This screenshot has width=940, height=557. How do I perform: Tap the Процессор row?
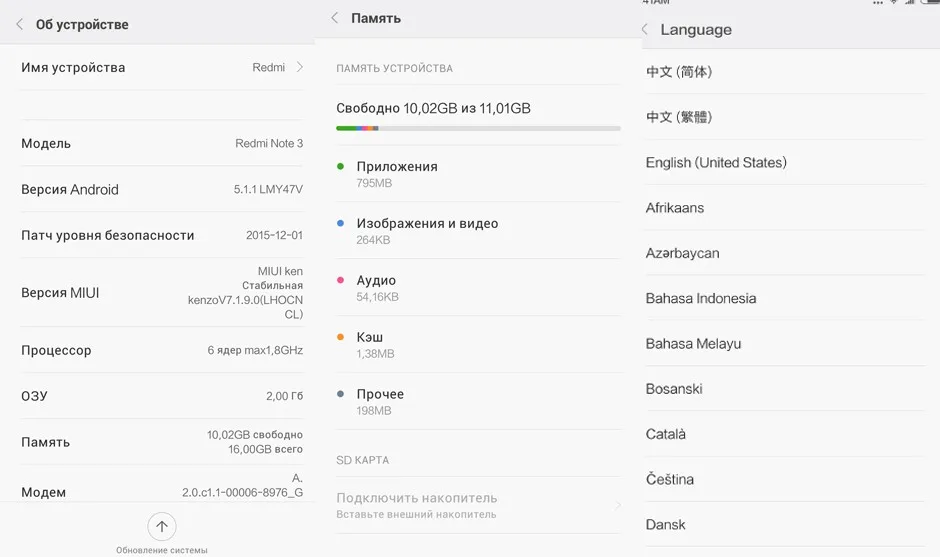point(162,350)
